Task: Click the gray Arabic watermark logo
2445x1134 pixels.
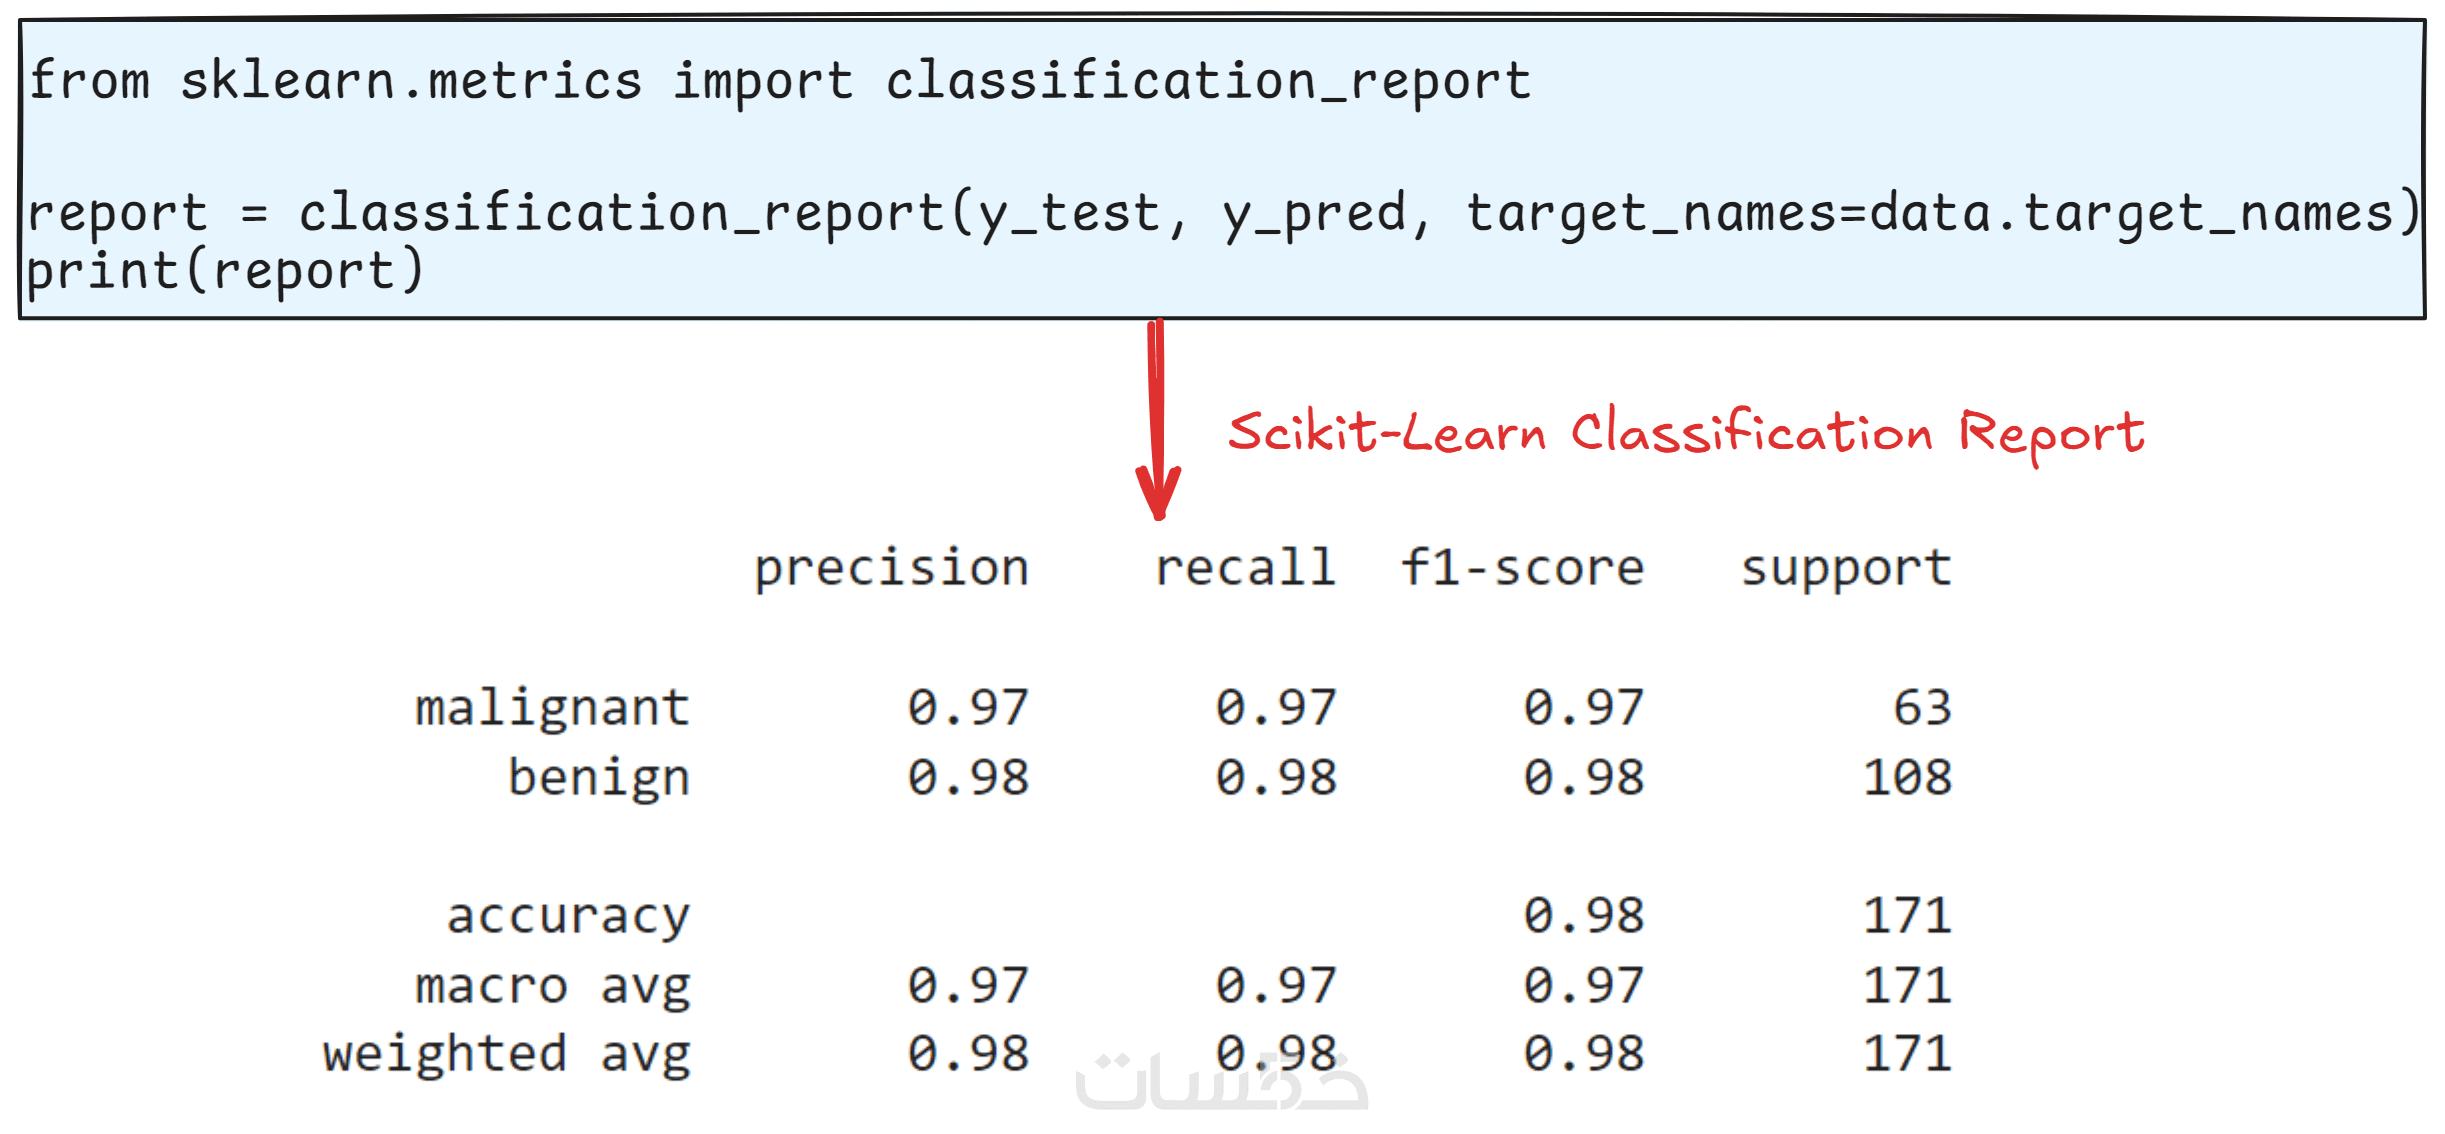Action: (1222, 1082)
